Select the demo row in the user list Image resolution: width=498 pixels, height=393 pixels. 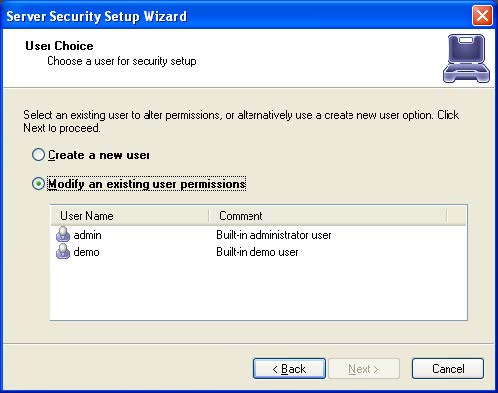258,252
